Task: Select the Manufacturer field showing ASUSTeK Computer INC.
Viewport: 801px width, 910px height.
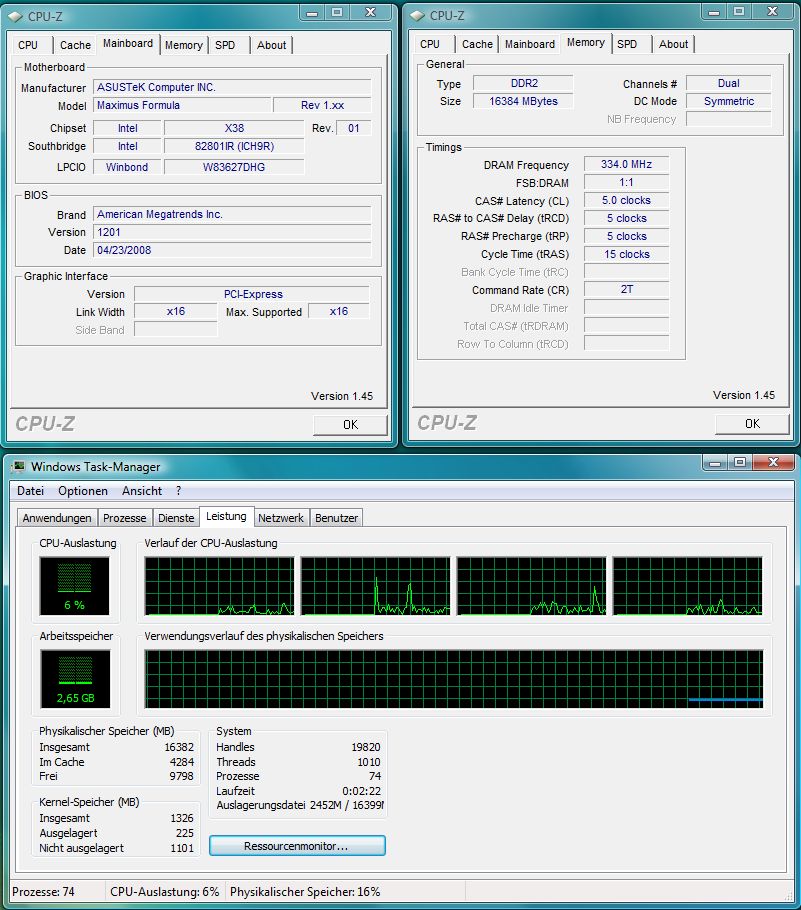Action: 230,87
